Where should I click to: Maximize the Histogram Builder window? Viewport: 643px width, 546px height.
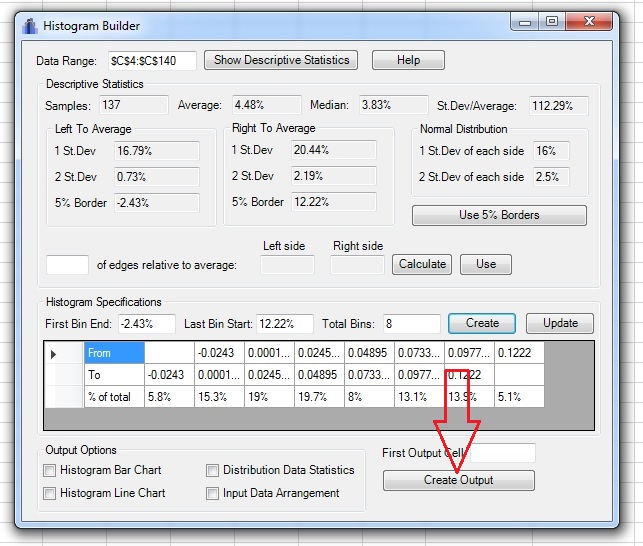(x=552, y=21)
